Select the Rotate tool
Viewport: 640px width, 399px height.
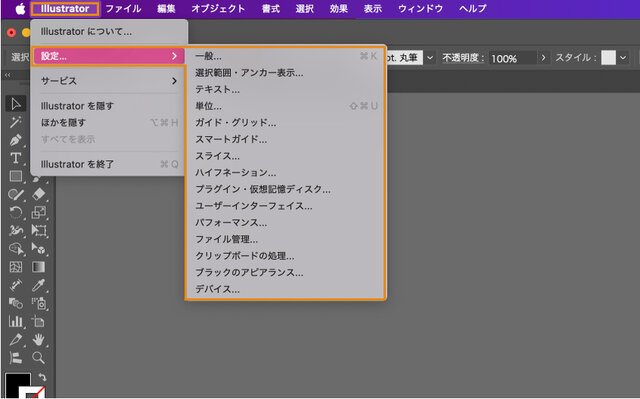(16, 213)
